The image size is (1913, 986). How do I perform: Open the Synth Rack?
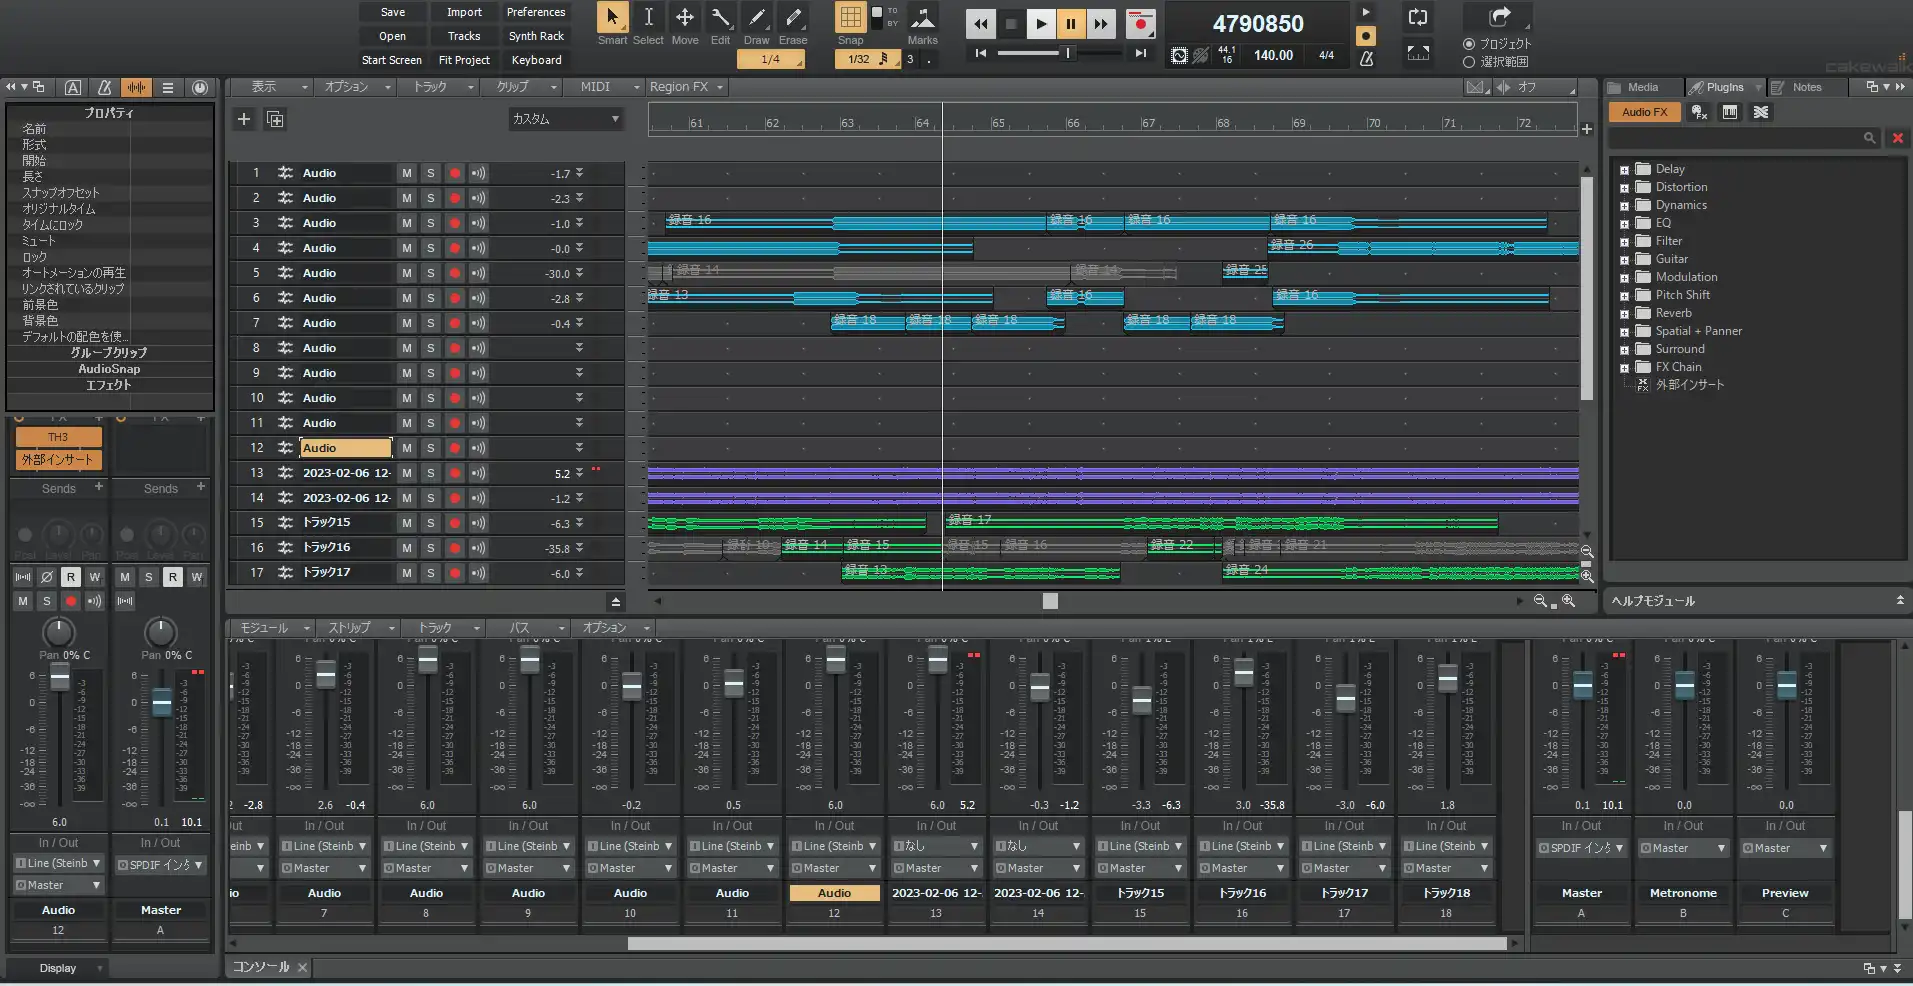pyautogui.click(x=536, y=36)
